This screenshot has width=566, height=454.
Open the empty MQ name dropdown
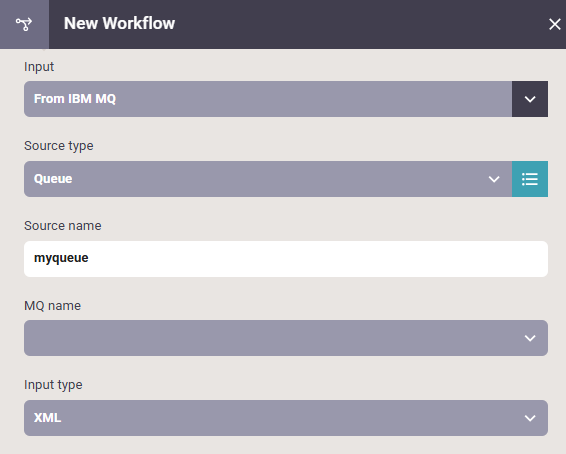[286, 338]
